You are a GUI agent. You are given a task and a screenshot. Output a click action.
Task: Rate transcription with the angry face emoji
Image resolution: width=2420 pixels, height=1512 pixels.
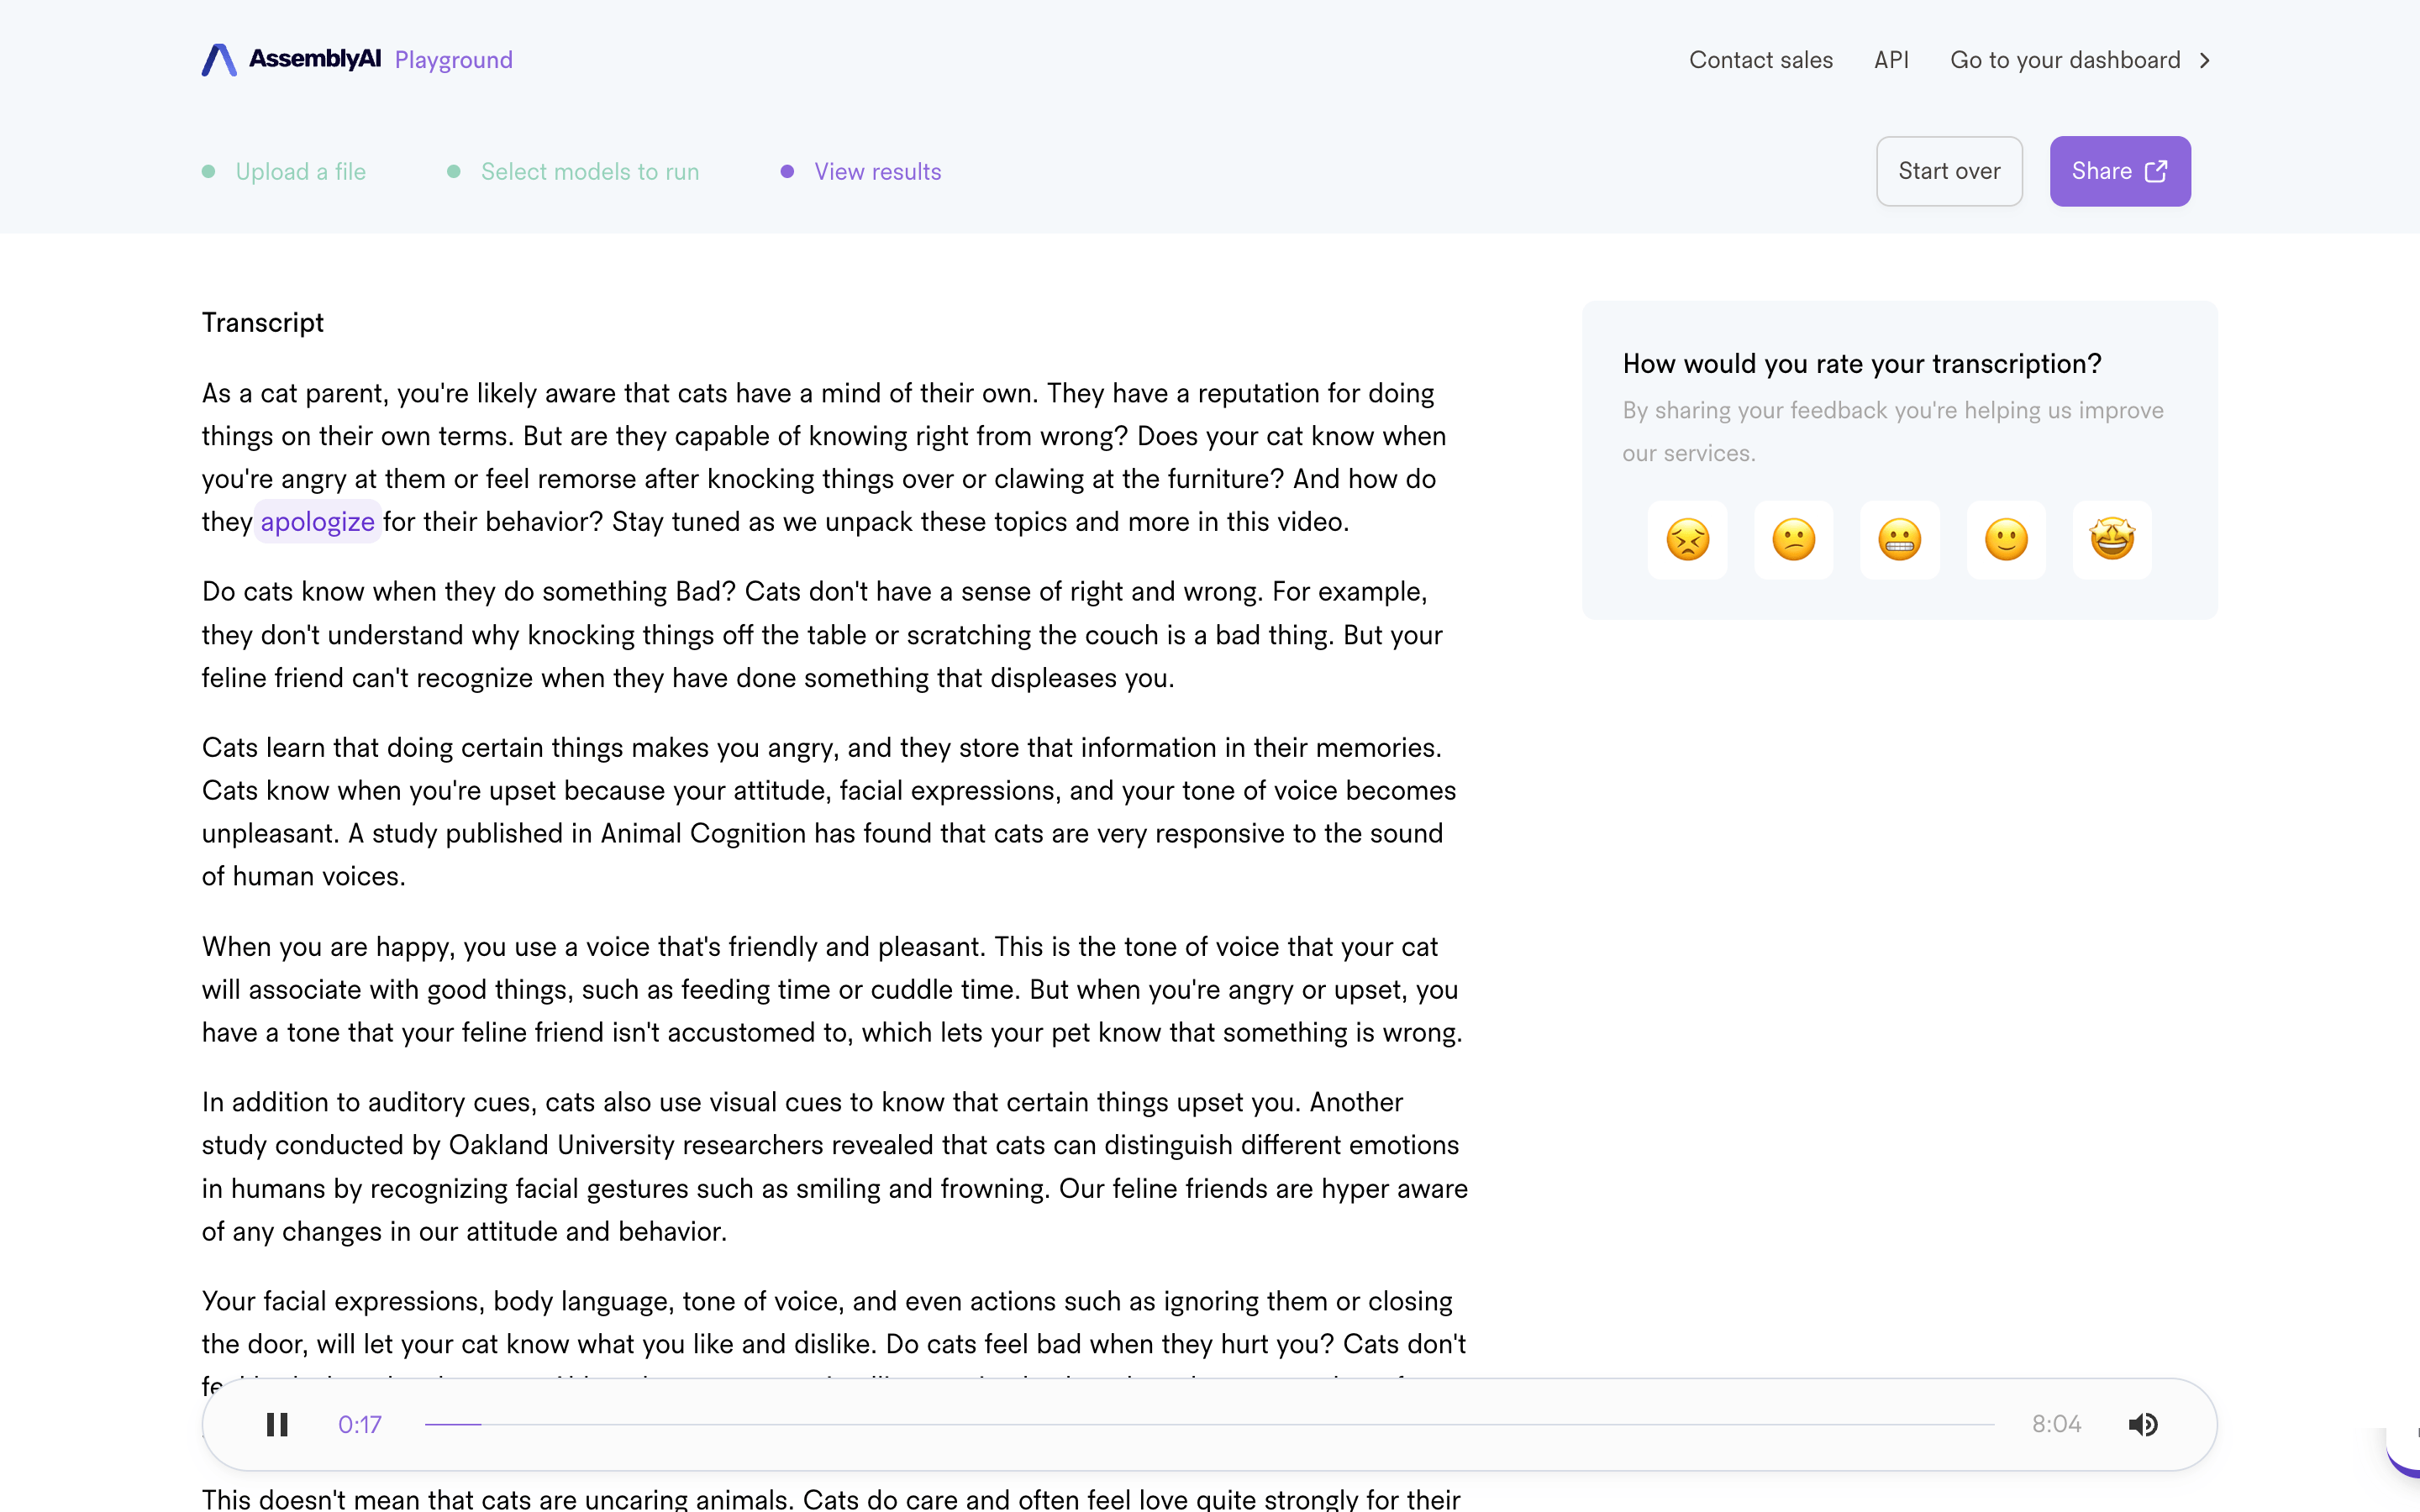(1687, 540)
